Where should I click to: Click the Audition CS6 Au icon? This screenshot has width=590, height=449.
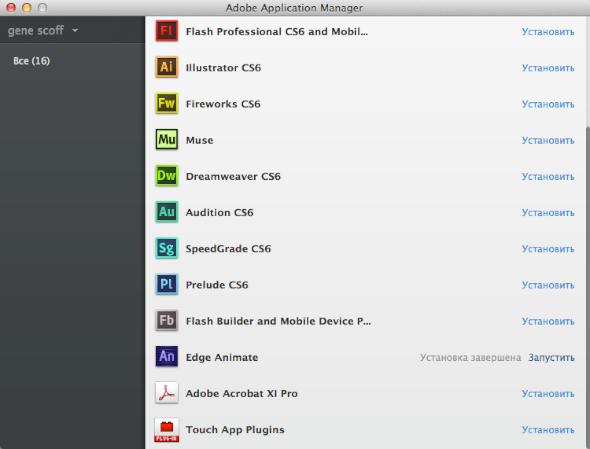(167, 212)
